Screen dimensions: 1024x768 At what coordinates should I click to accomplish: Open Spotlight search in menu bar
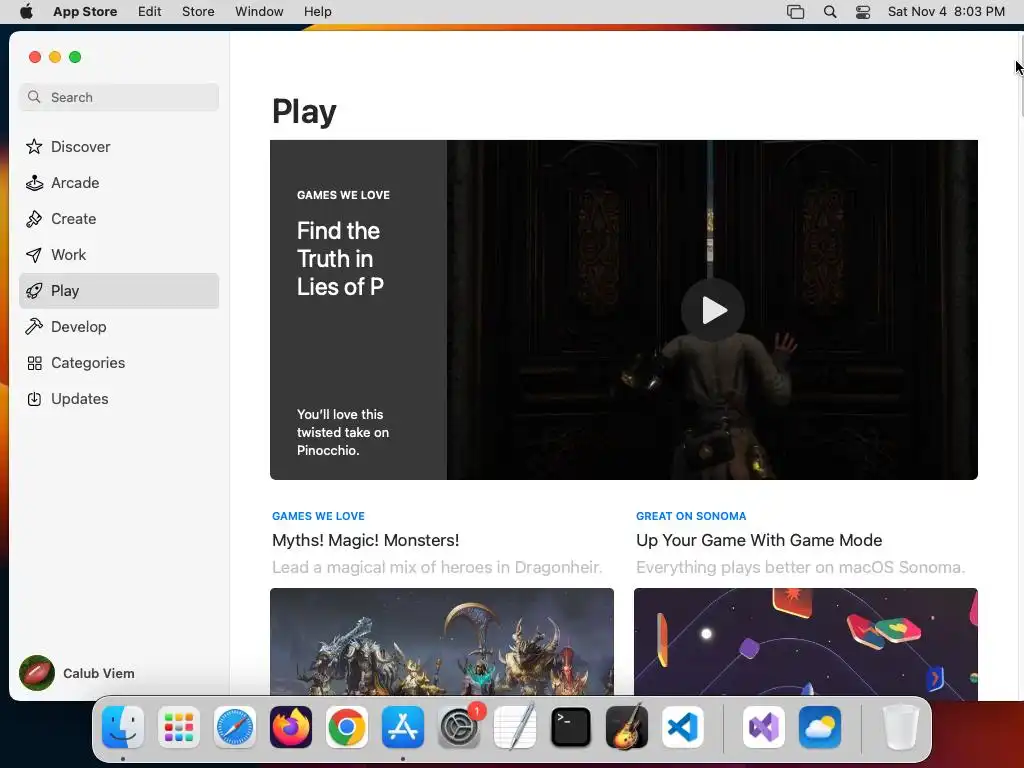click(830, 12)
